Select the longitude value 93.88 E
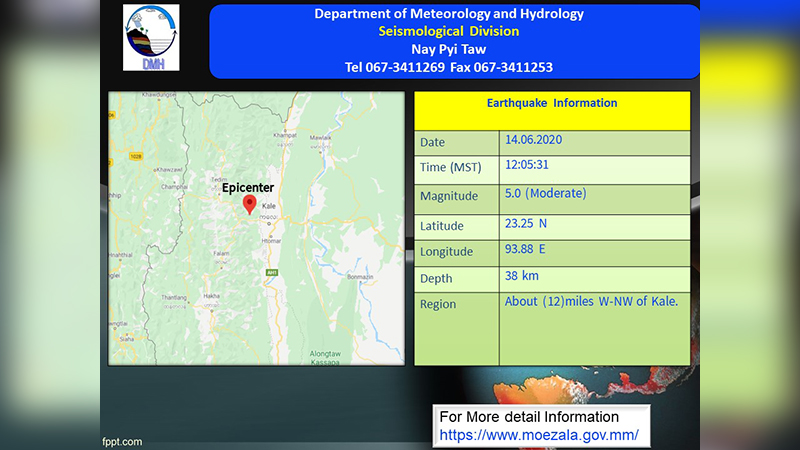This screenshot has width=800, height=450. tap(525, 249)
